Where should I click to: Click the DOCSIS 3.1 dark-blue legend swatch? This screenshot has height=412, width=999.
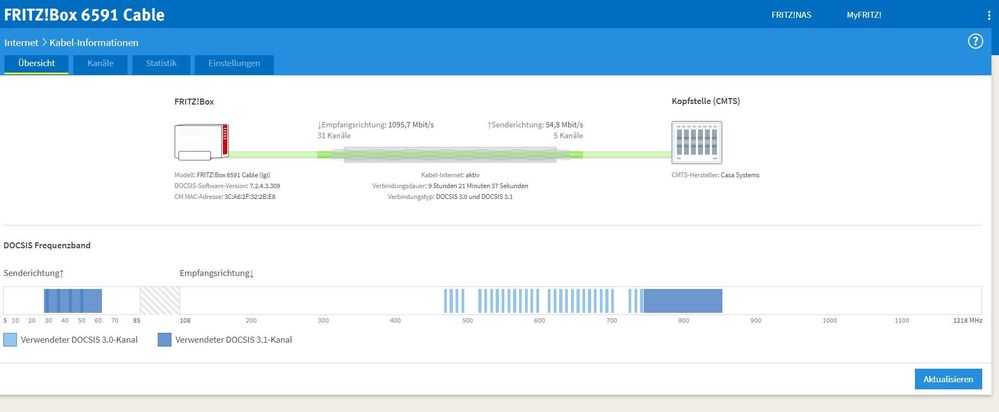tap(164, 340)
